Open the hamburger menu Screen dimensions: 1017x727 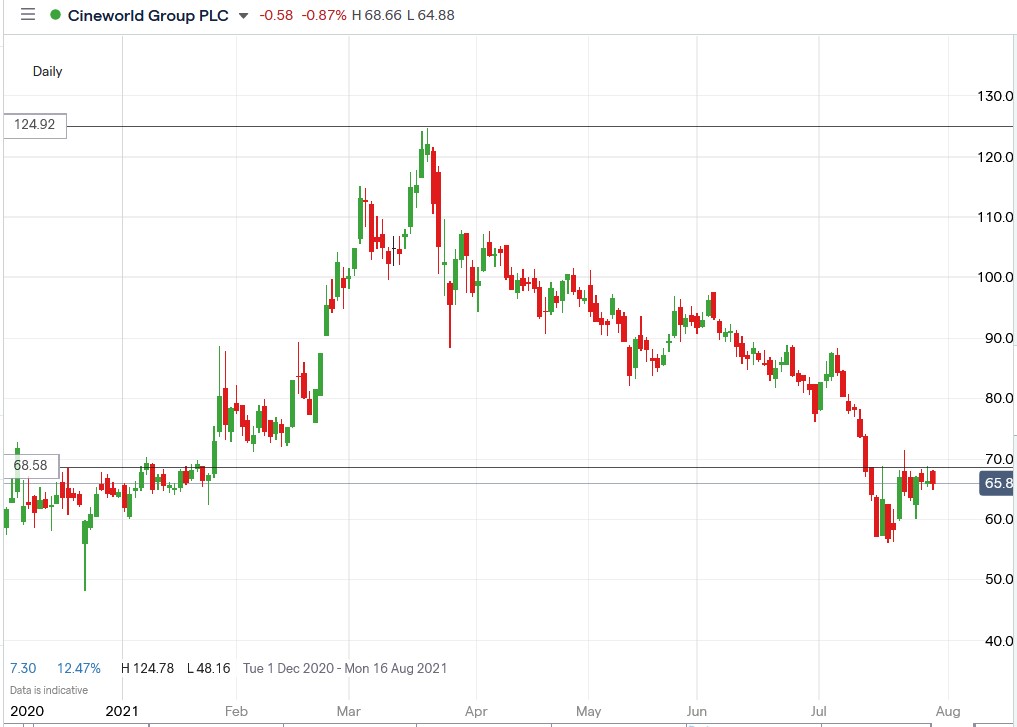[x=27, y=15]
